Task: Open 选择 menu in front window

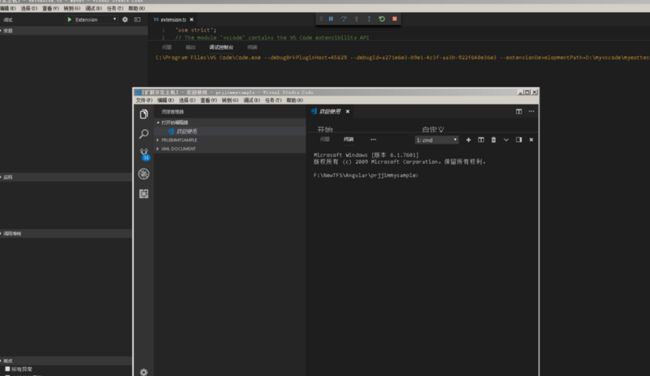Action: coord(187,100)
